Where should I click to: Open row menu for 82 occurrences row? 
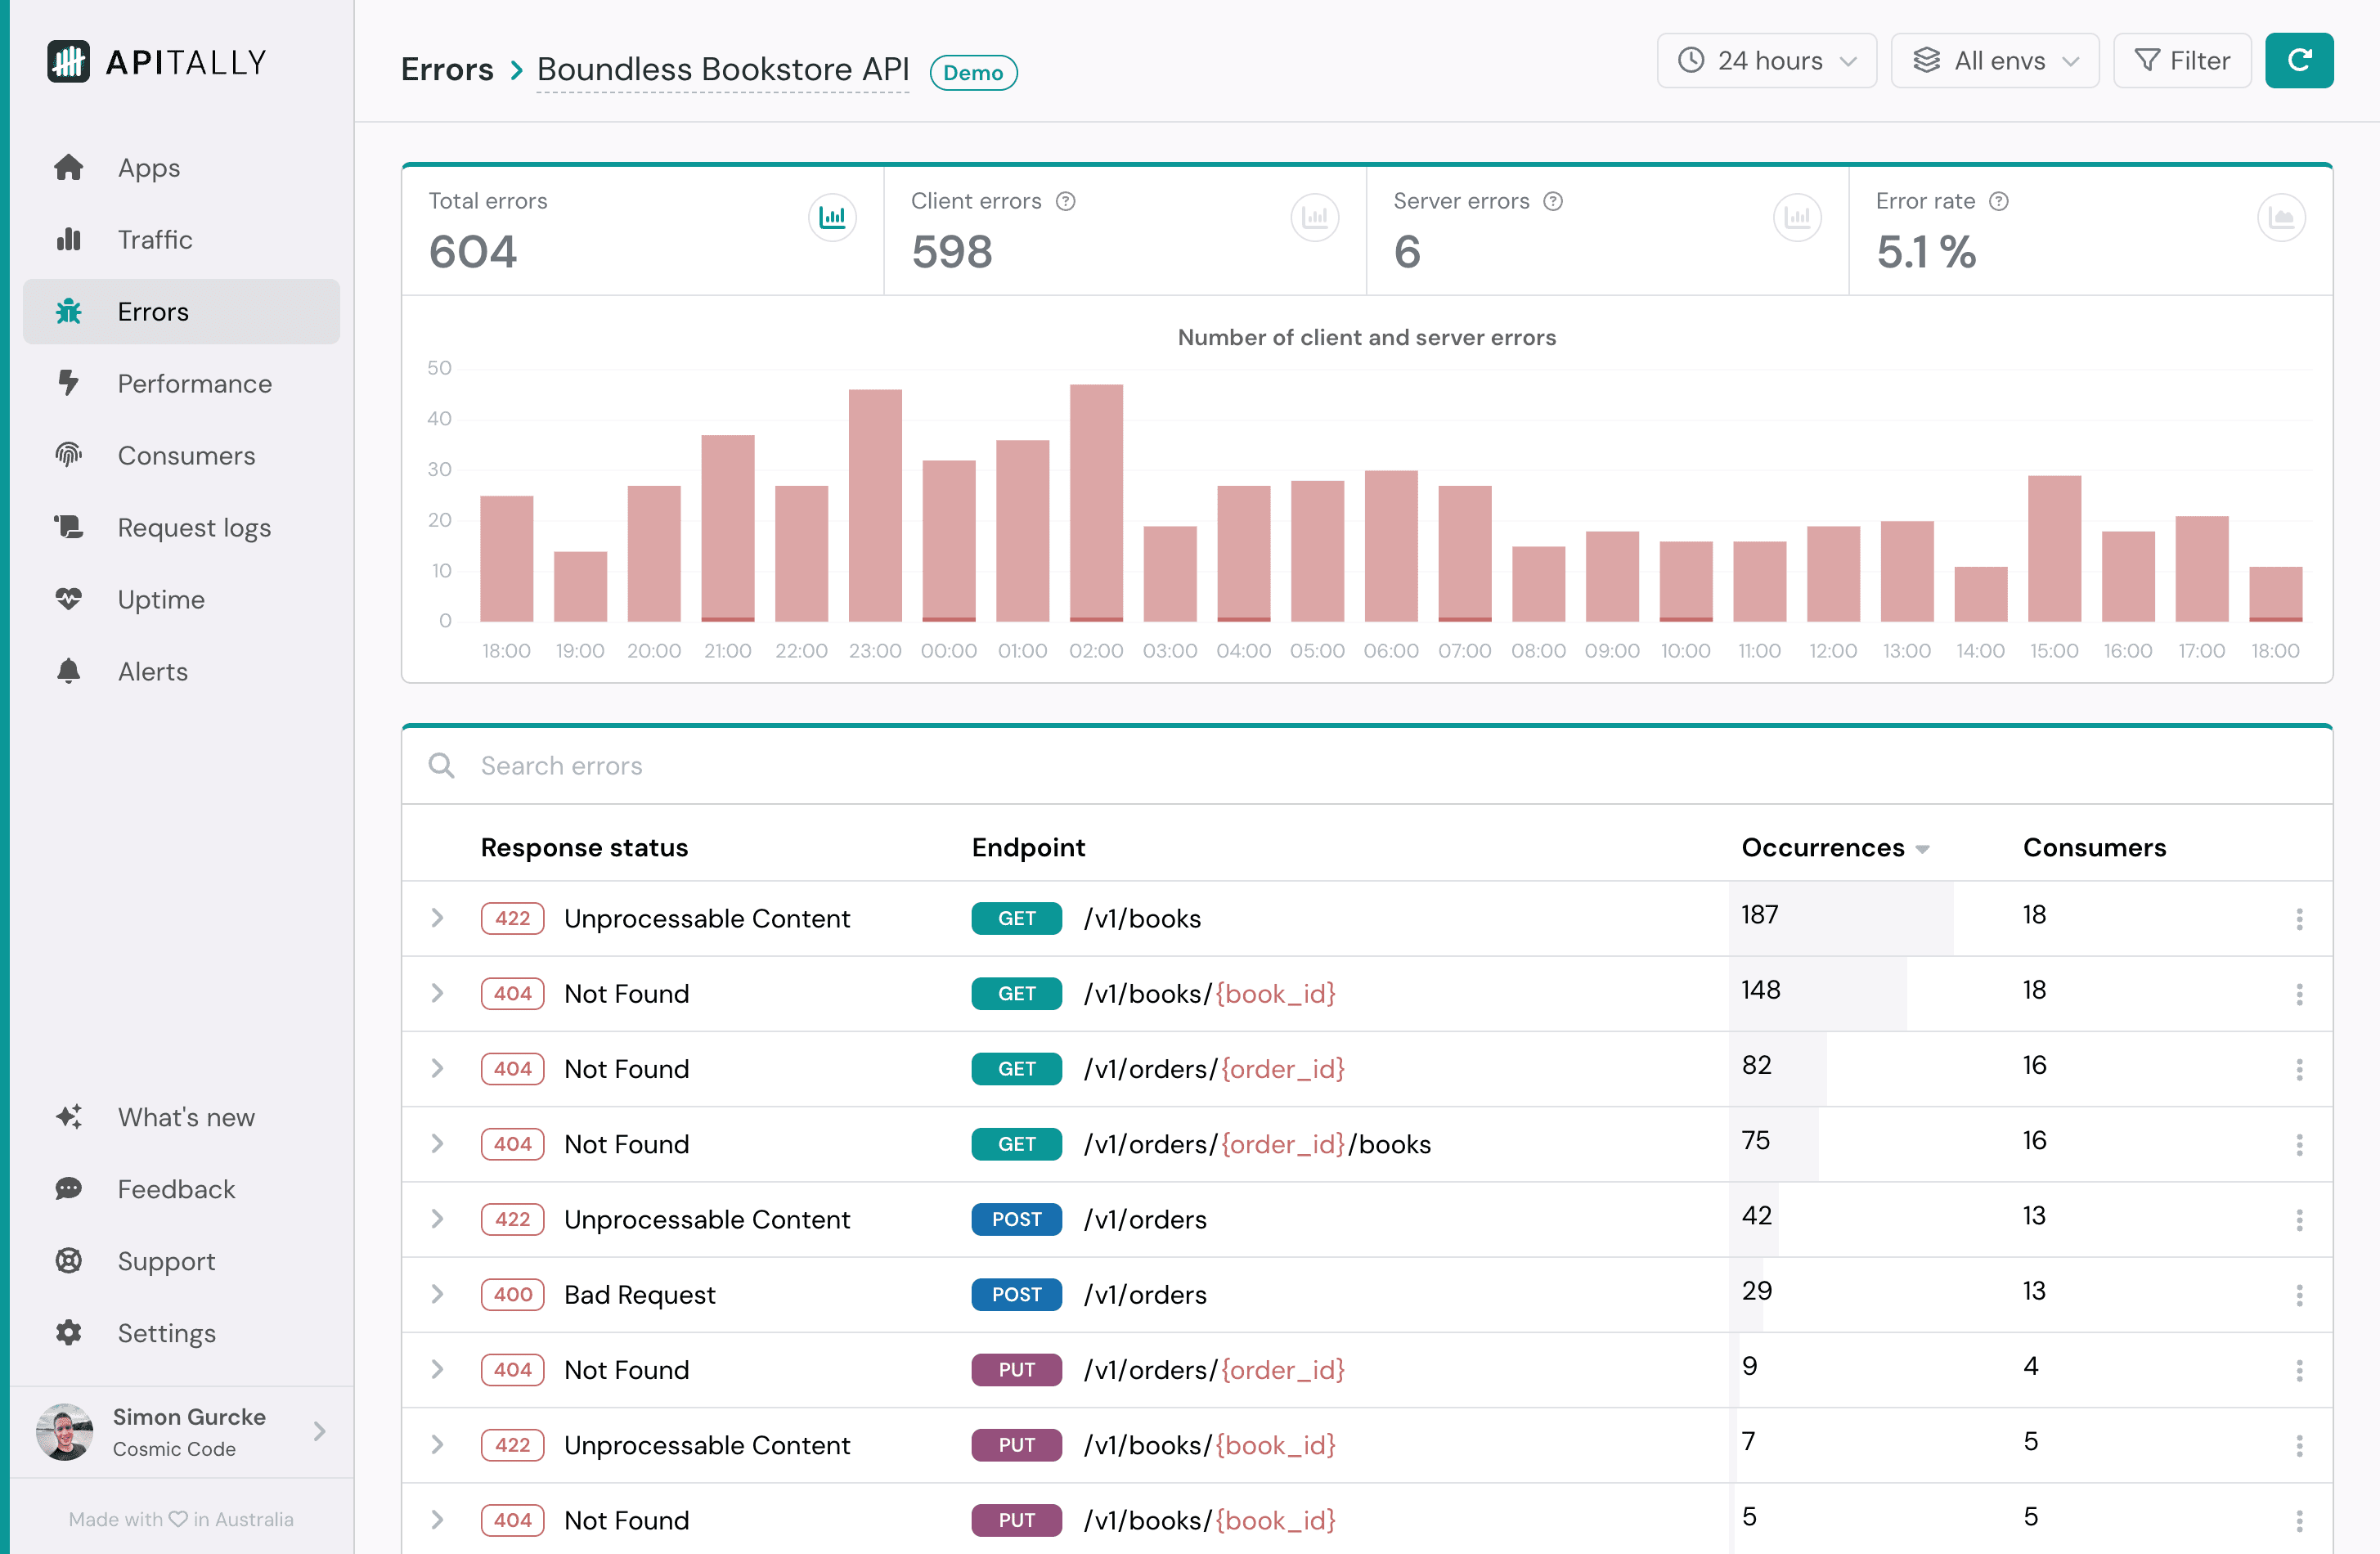2299,1069
